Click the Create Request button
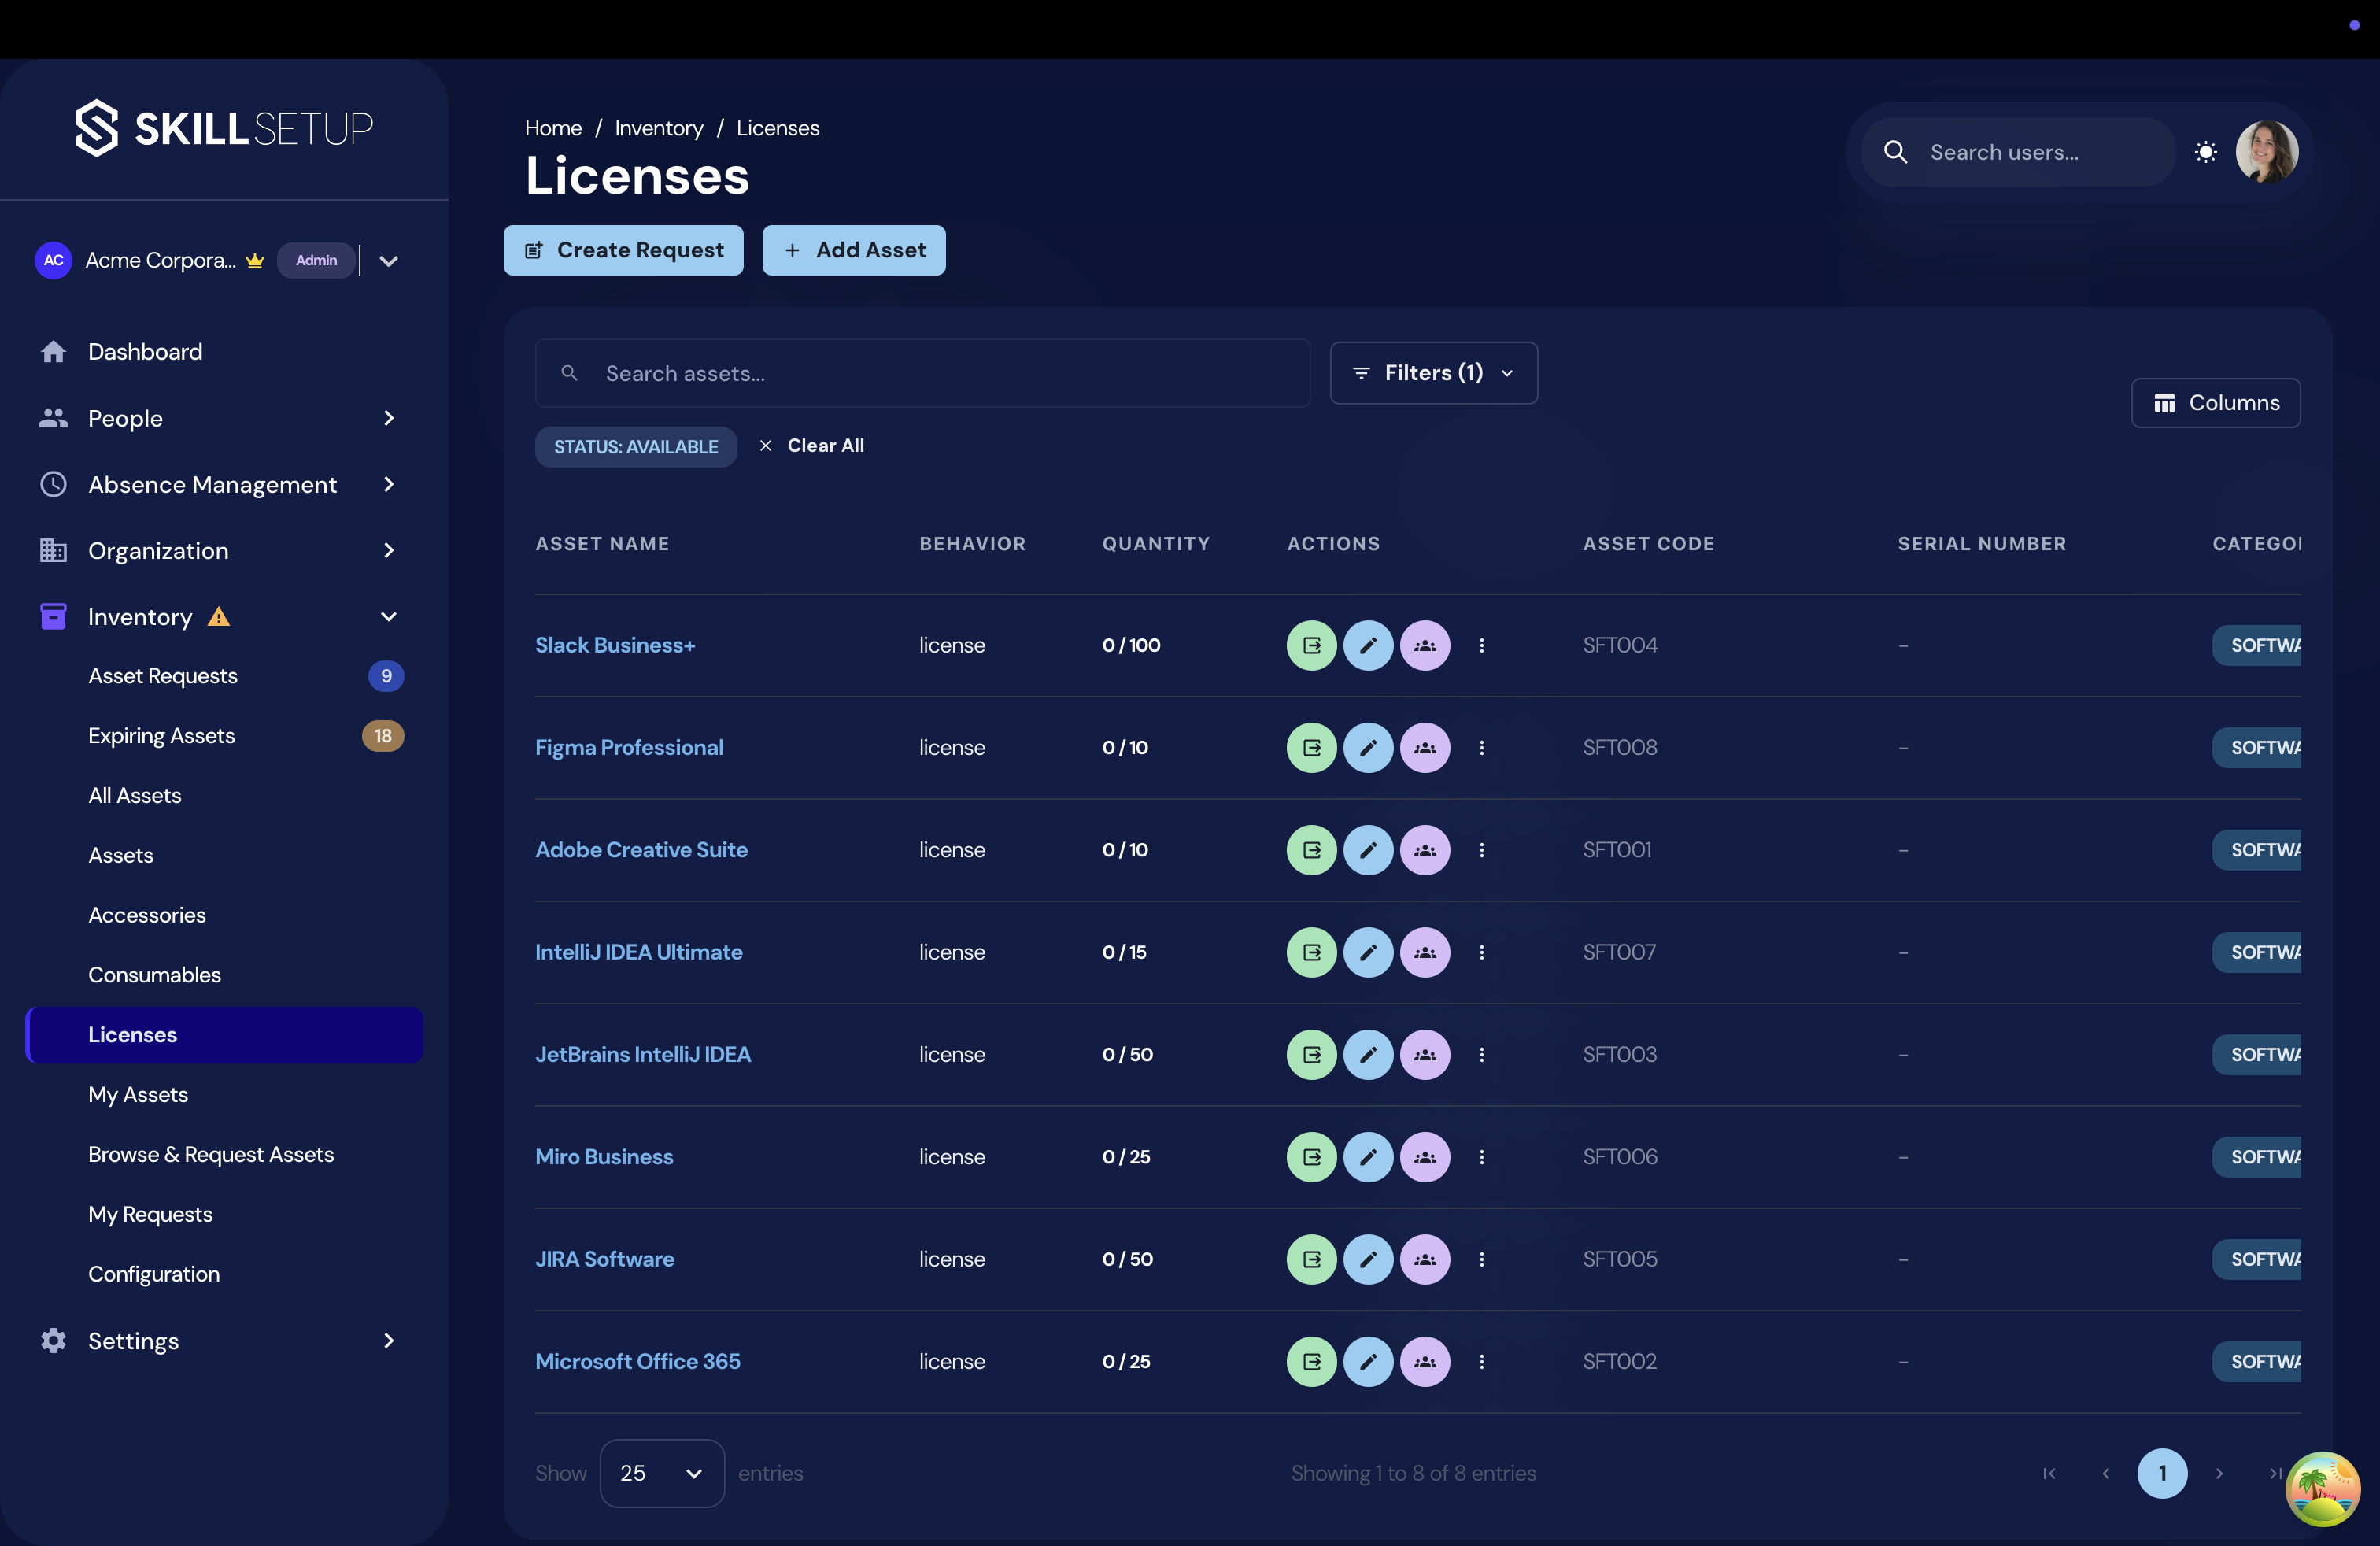 point(623,250)
